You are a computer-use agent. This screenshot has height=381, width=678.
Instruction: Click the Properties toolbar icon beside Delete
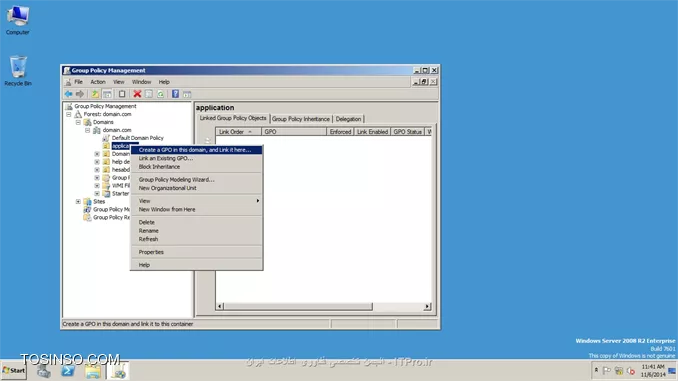point(149,94)
